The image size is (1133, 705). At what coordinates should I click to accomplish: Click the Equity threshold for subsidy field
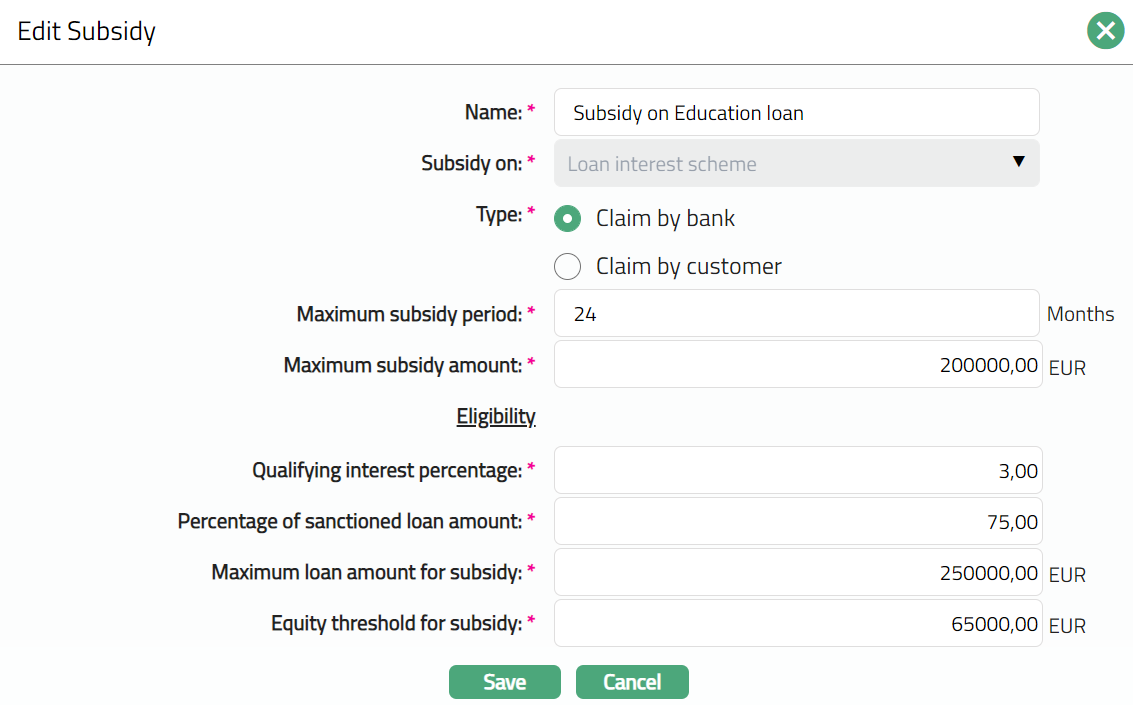[x=796, y=624]
